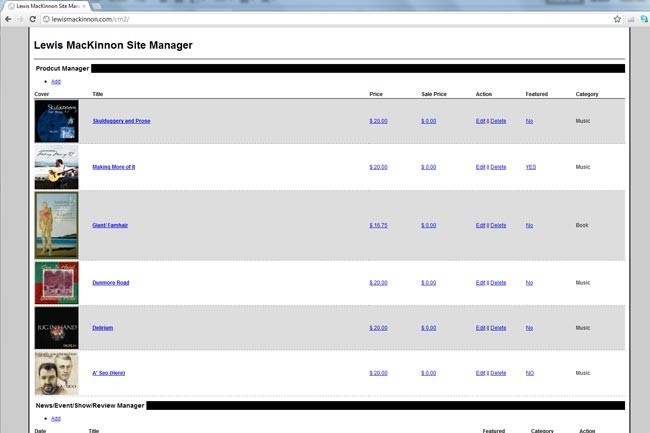Image resolution: width=650 pixels, height=433 pixels.
Task: Click Making More of It cover thumbnail
Action: [x=56, y=167]
